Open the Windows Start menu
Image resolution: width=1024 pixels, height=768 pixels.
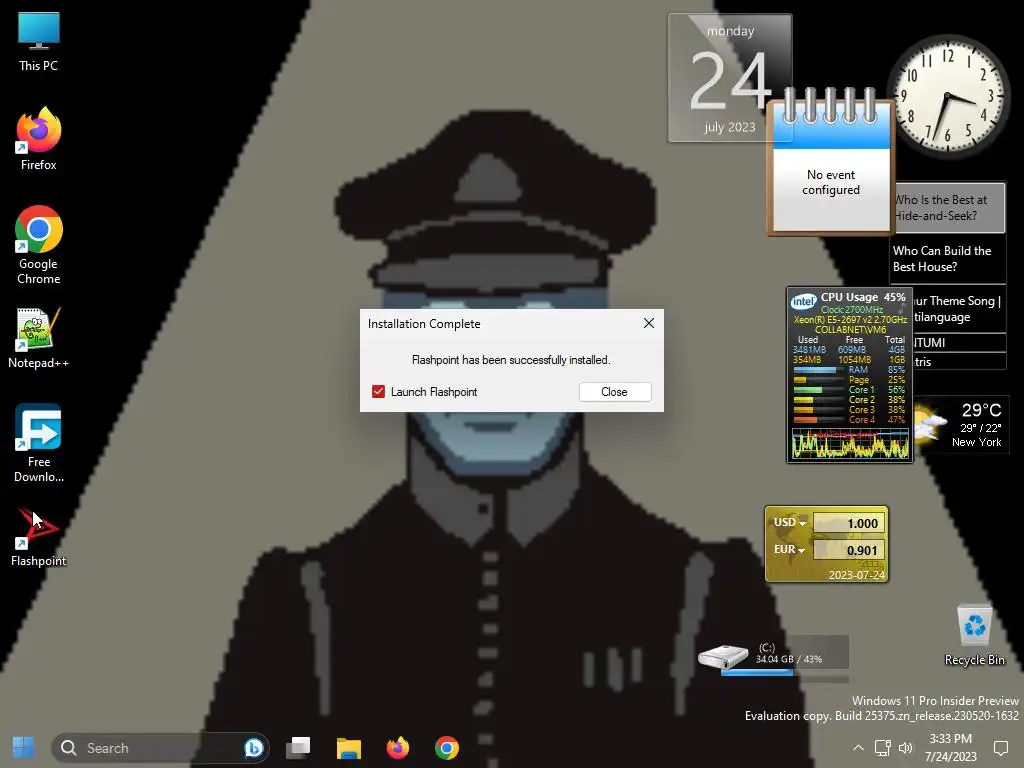click(x=24, y=747)
